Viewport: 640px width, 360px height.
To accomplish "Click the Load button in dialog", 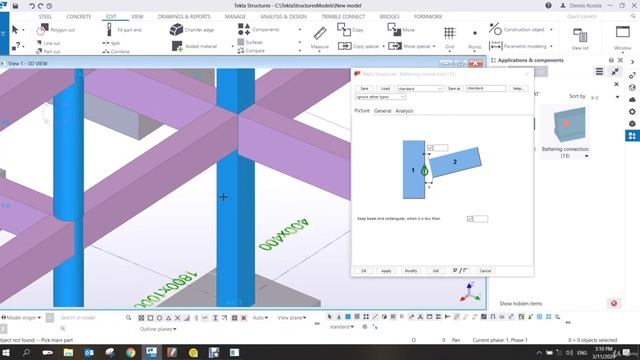I will (x=385, y=89).
